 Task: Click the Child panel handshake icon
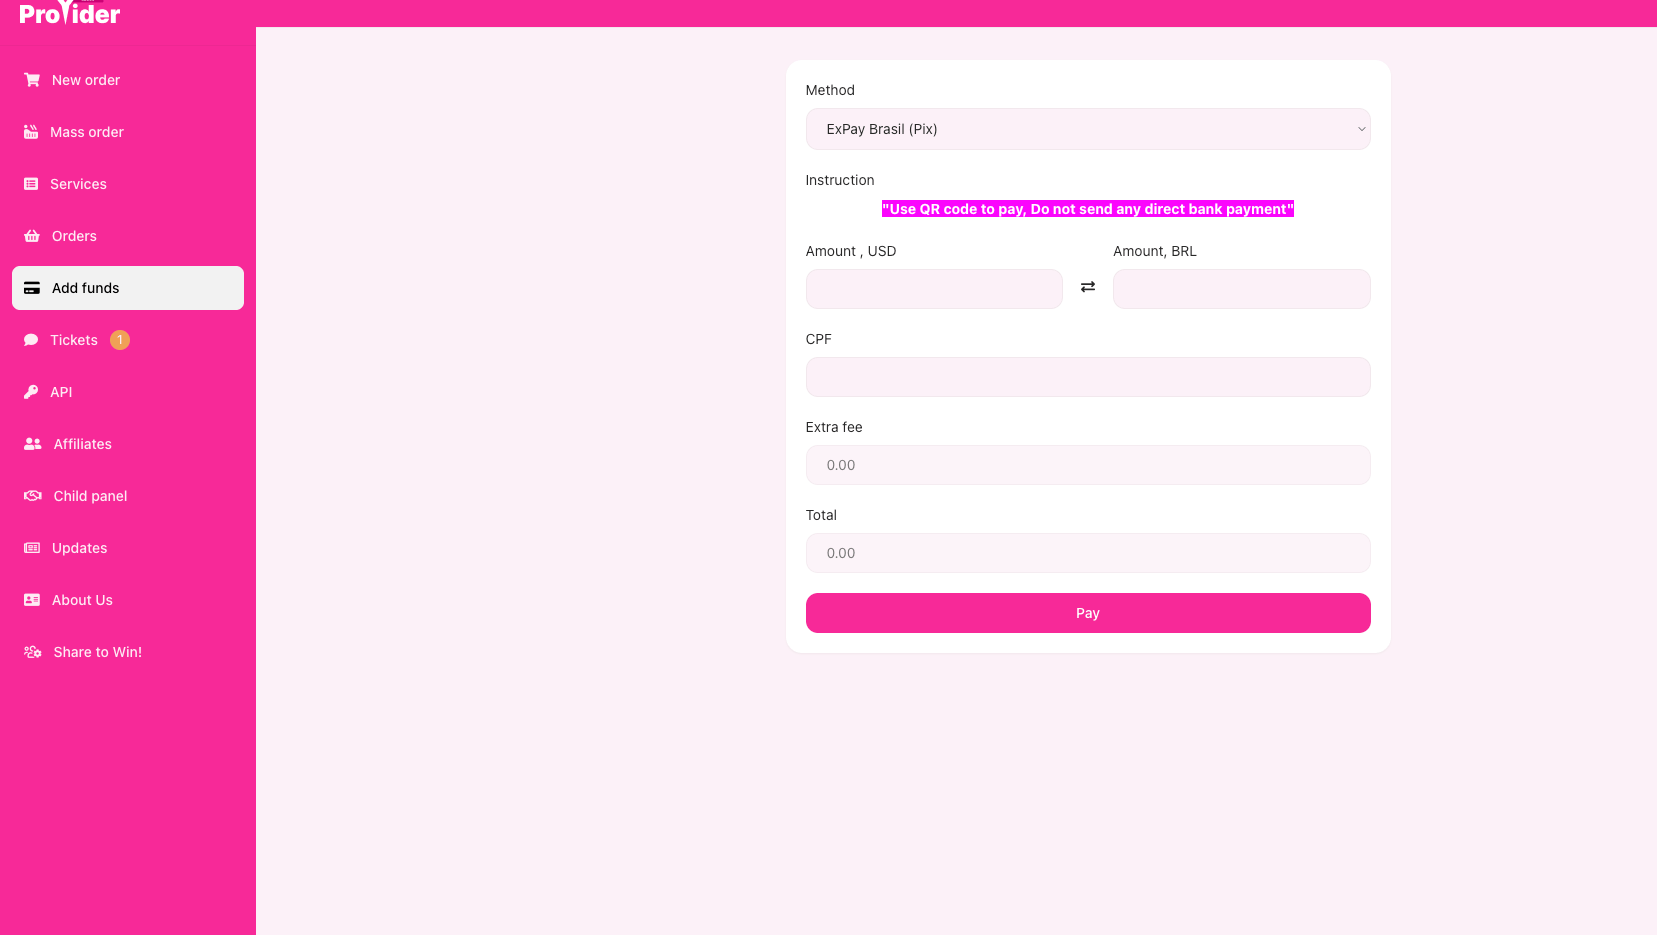coord(33,496)
